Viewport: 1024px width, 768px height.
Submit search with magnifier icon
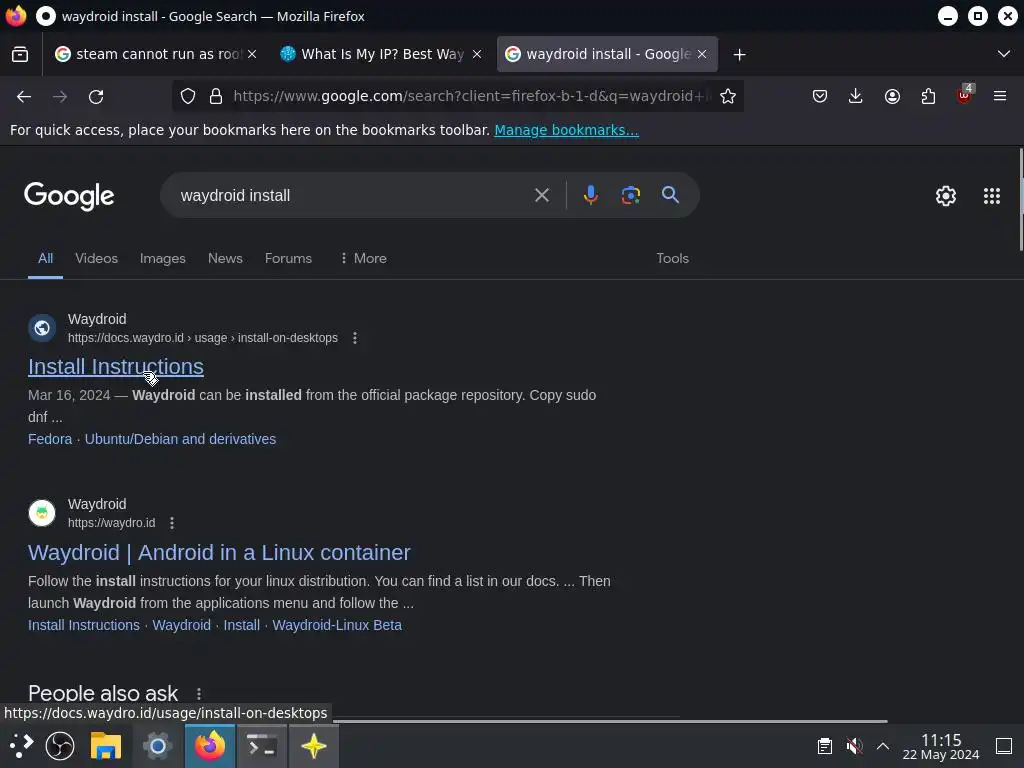(x=670, y=195)
